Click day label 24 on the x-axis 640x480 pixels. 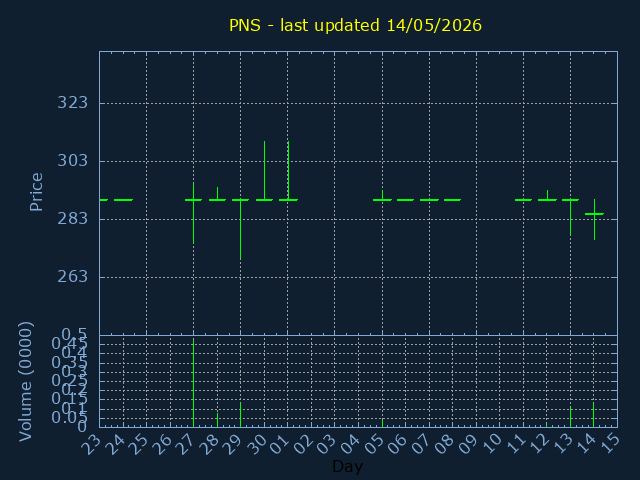point(115,444)
